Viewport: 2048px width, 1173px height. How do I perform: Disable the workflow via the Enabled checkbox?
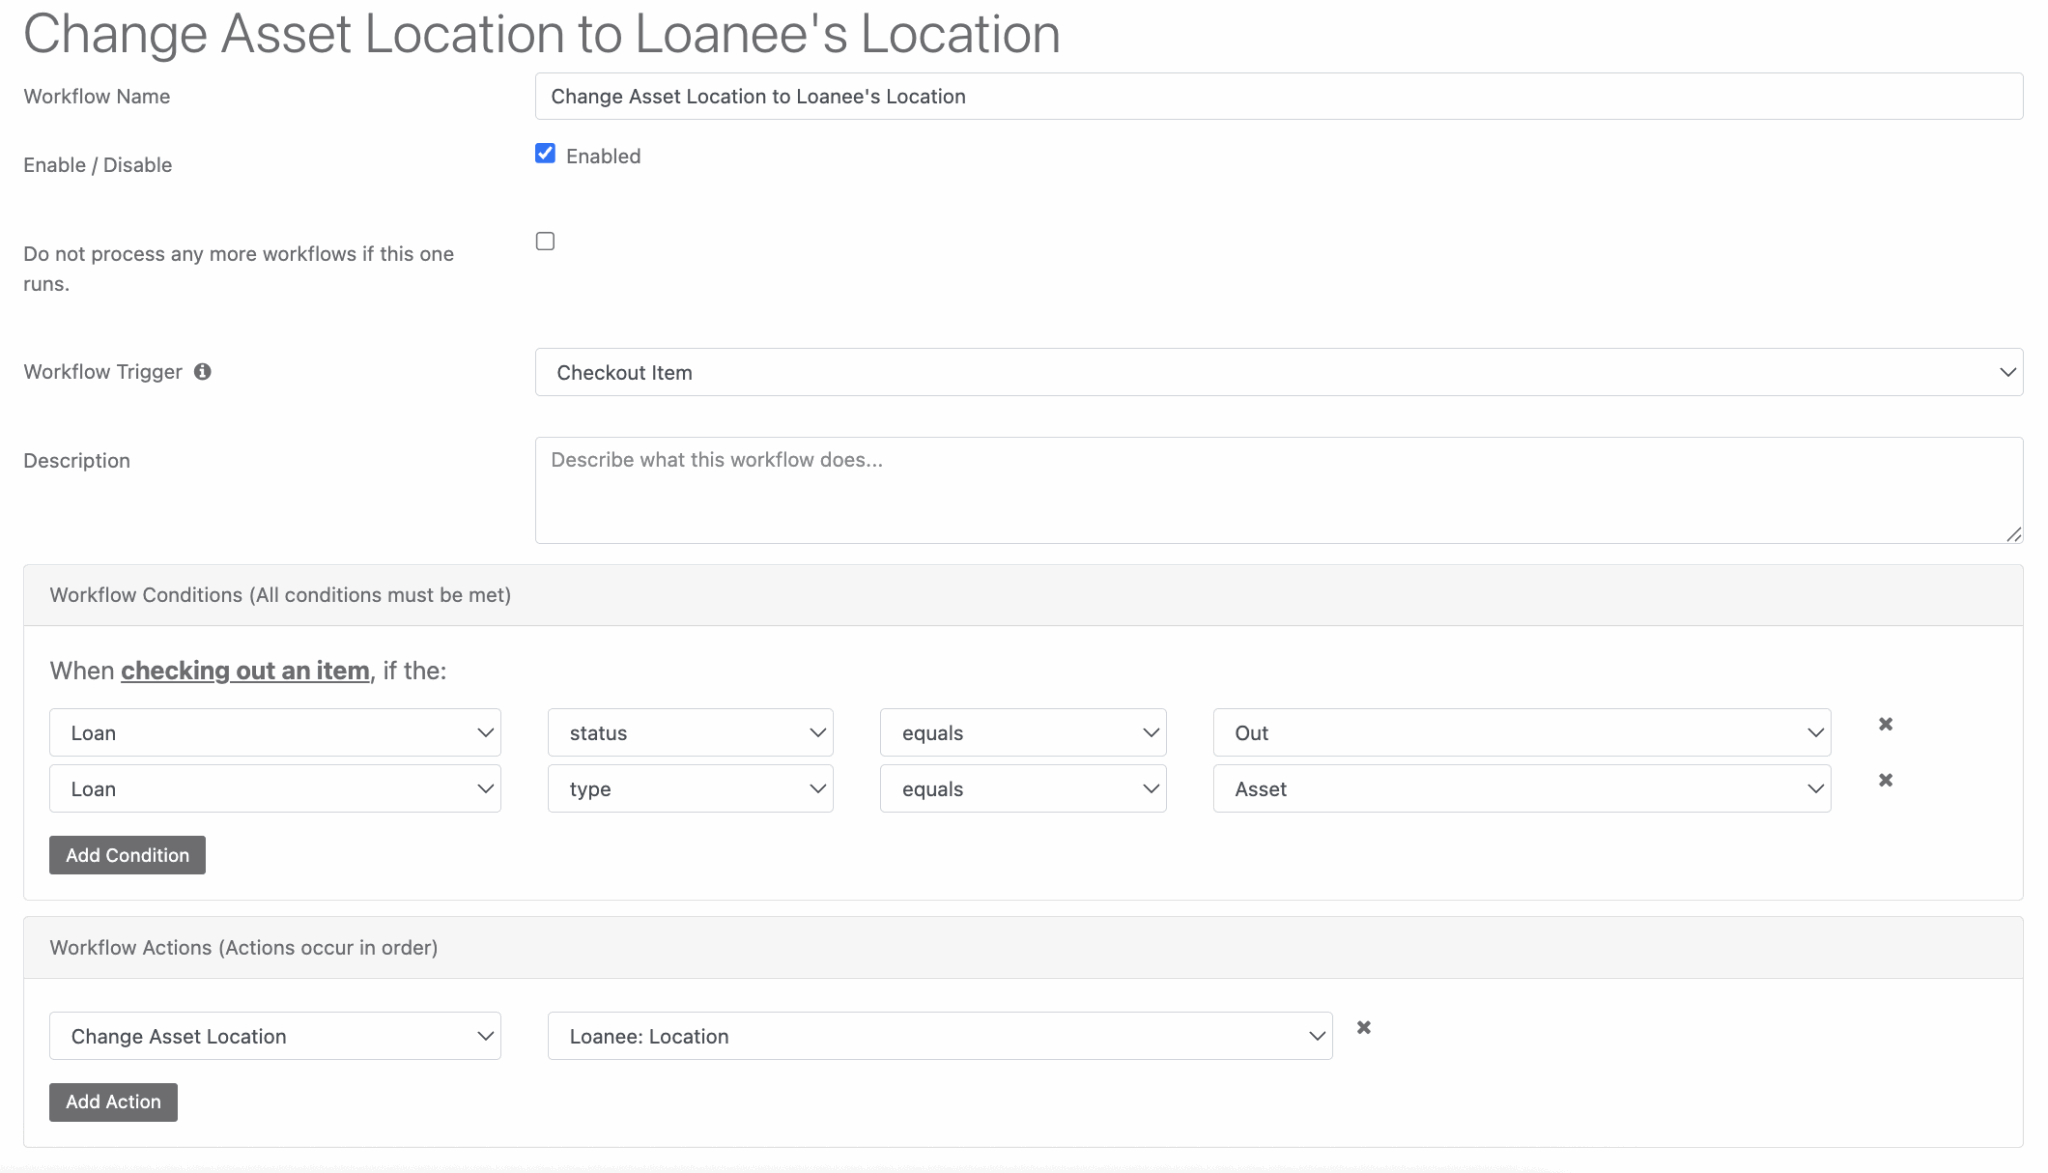[x=545, y=153]
